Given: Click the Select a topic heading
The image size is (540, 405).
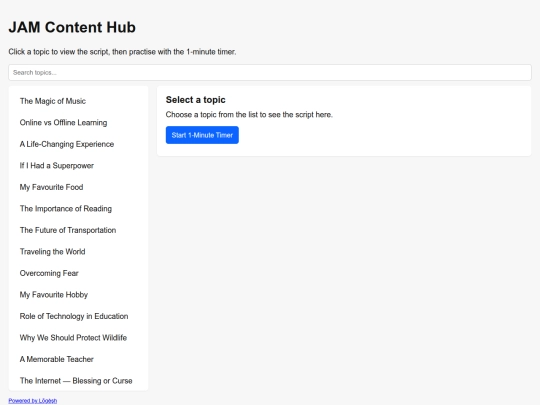Looking at the screenshot, I should [x=196, y=100].
